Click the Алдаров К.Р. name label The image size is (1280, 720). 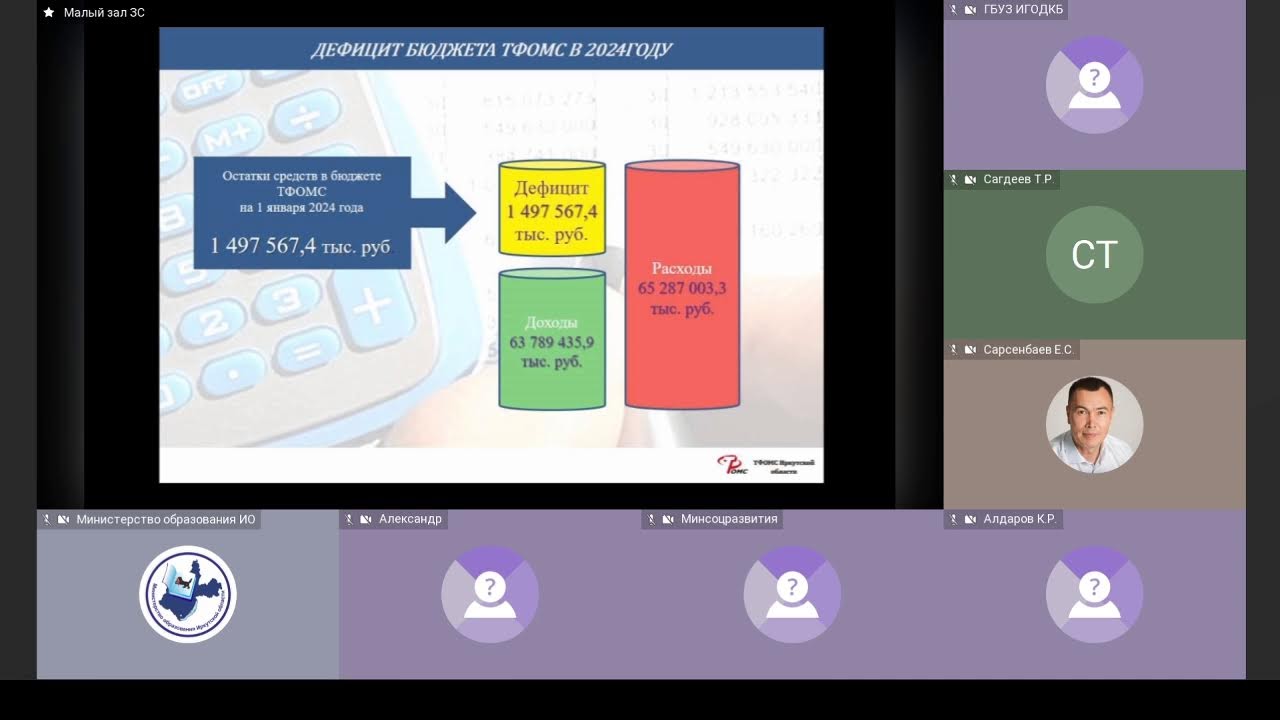click(x=1020, y=520)
